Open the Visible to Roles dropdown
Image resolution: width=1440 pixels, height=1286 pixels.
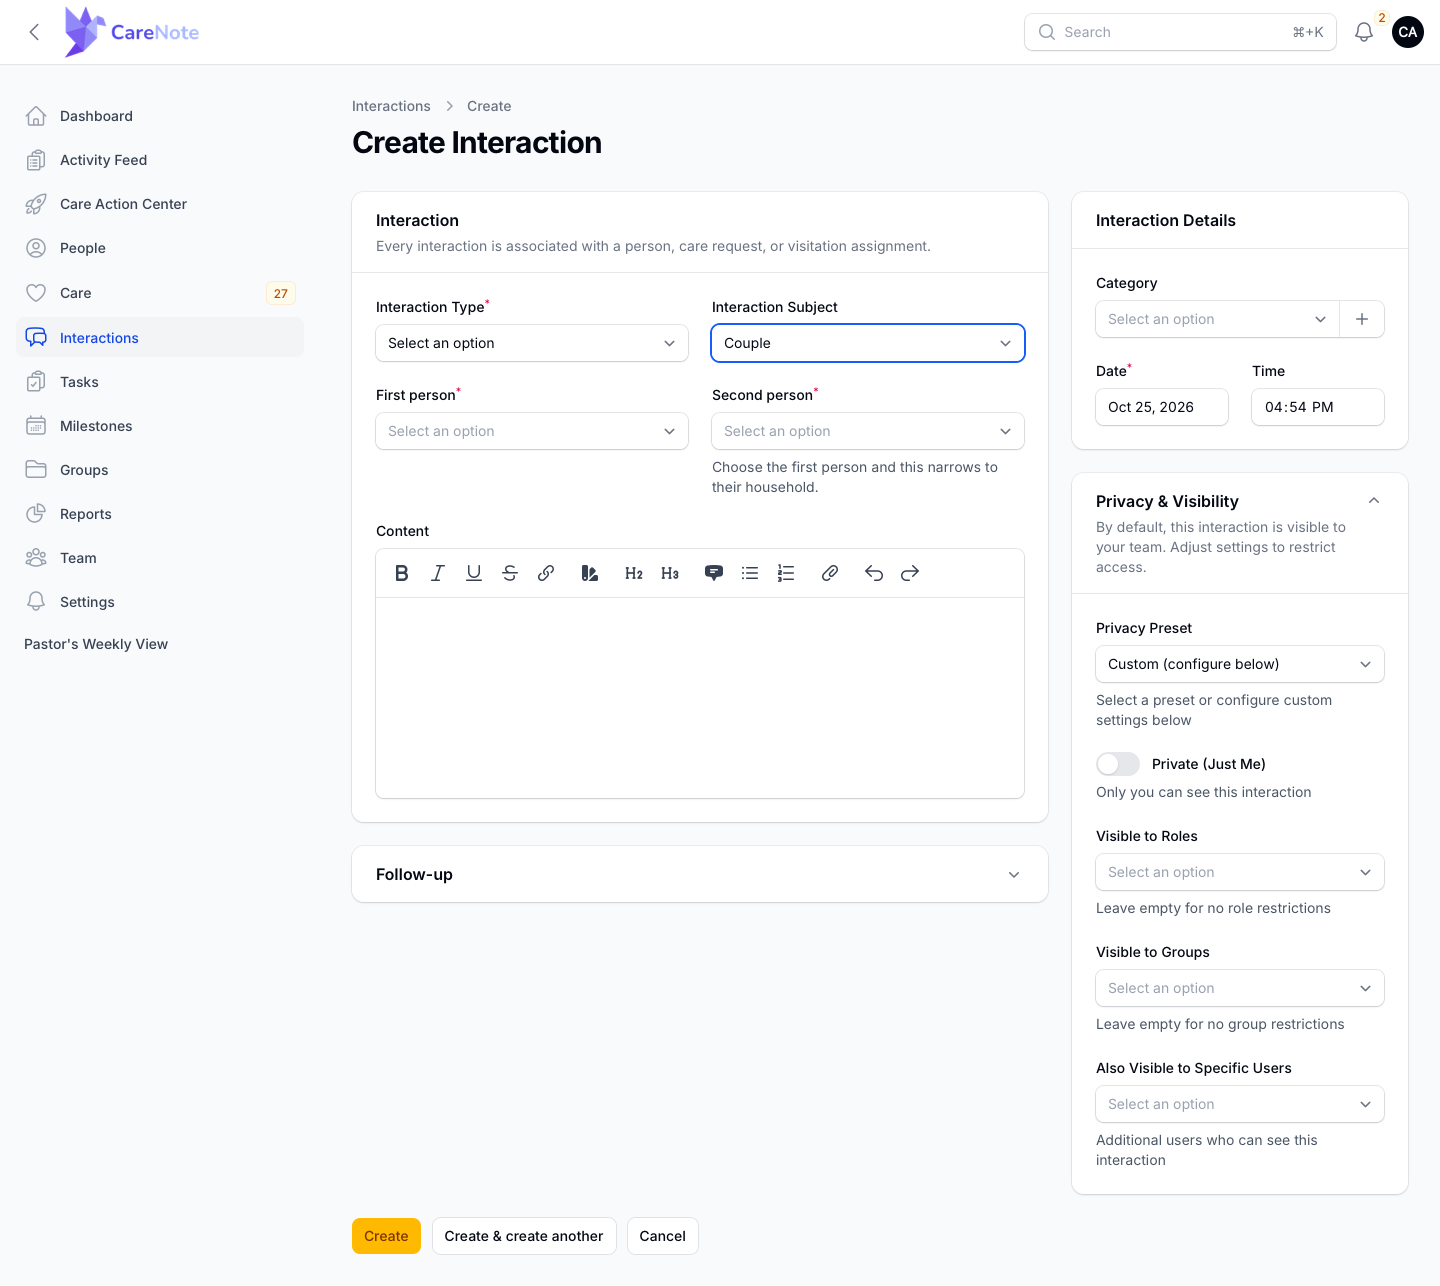click(x=1240, y=872)
